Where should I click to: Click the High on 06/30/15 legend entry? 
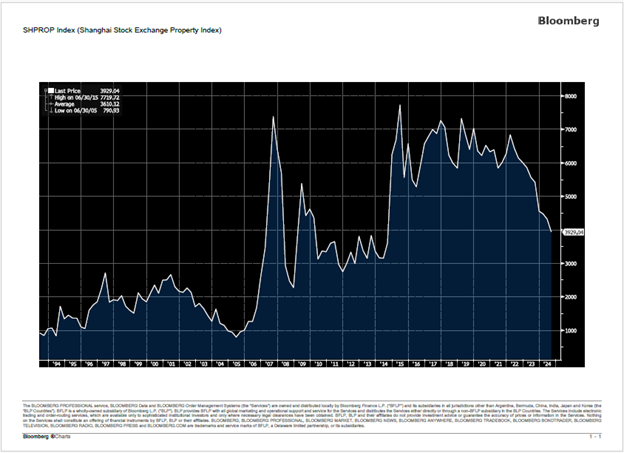(85, 96)
